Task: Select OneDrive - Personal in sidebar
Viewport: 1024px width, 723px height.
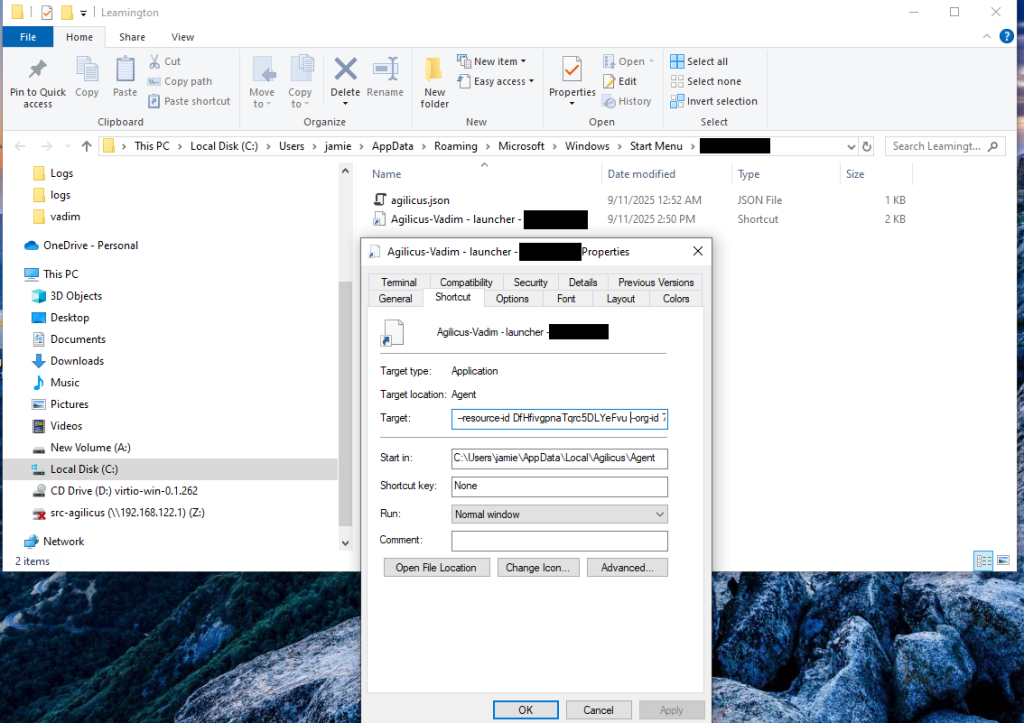Action: (90, 246)
